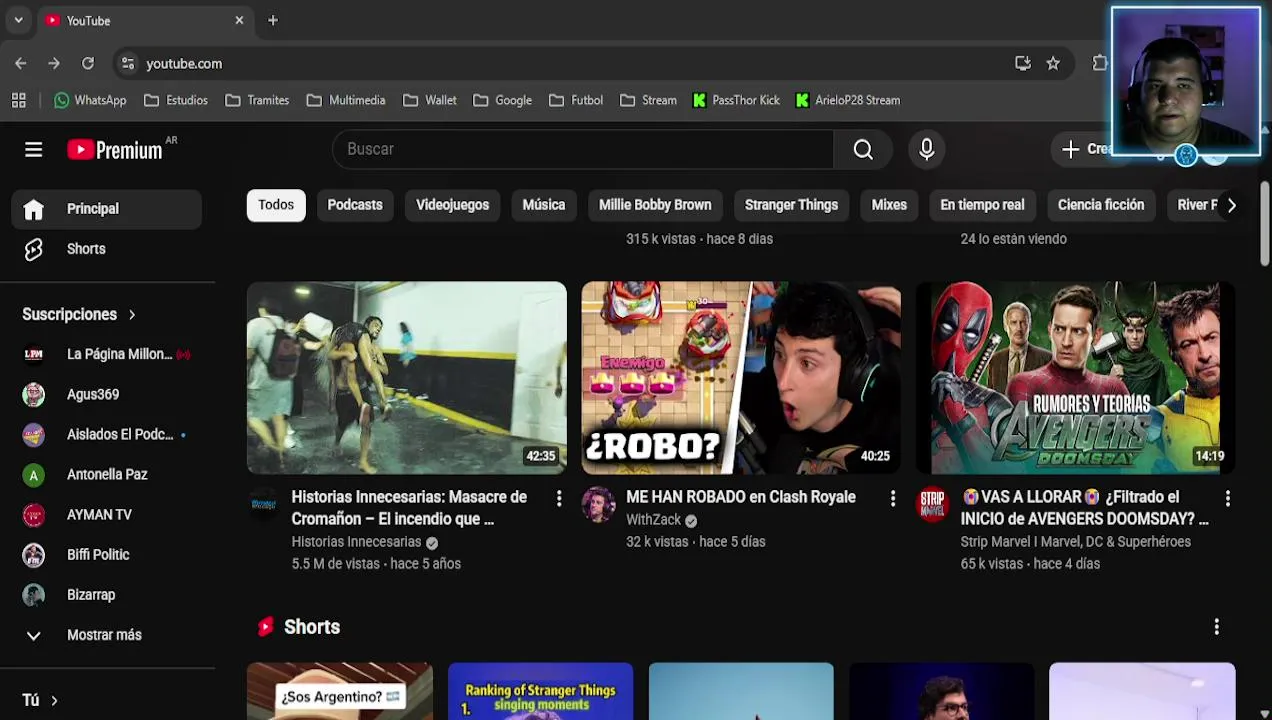Click WithZack channel avatar
Image resolution: width=1272 pixels, height=720 pixels.
pos(598,504)
